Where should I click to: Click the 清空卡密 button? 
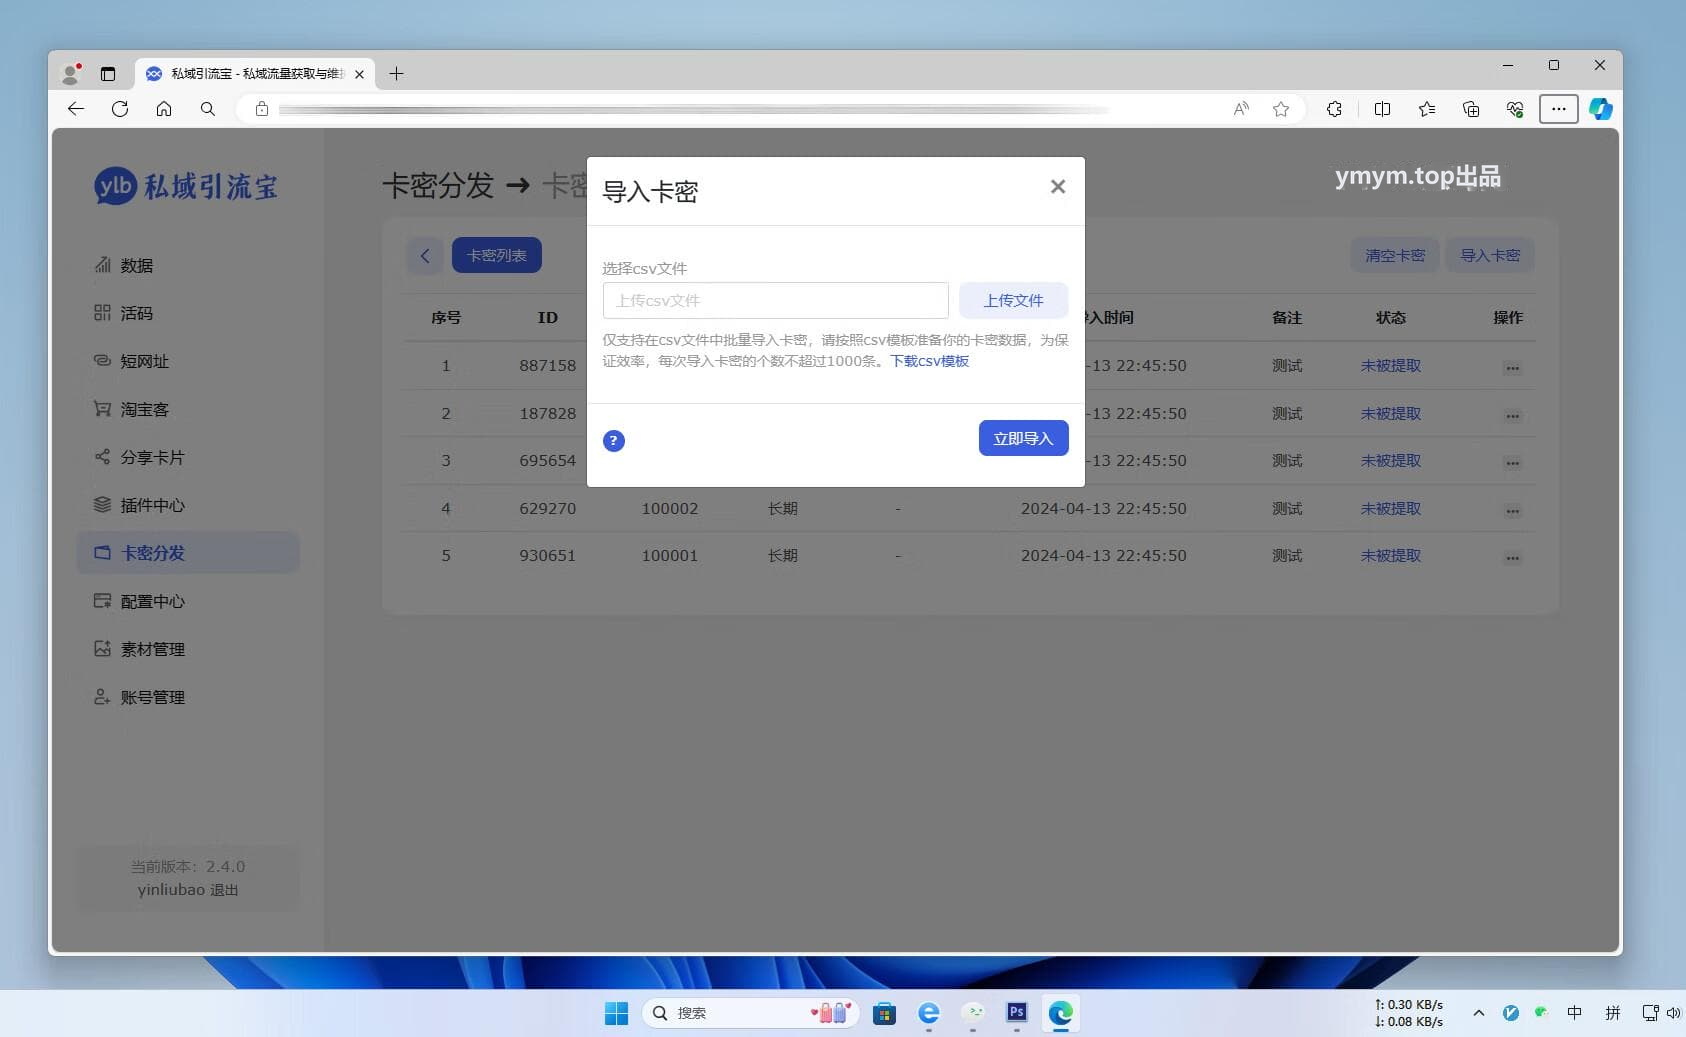coord(1395,255)
